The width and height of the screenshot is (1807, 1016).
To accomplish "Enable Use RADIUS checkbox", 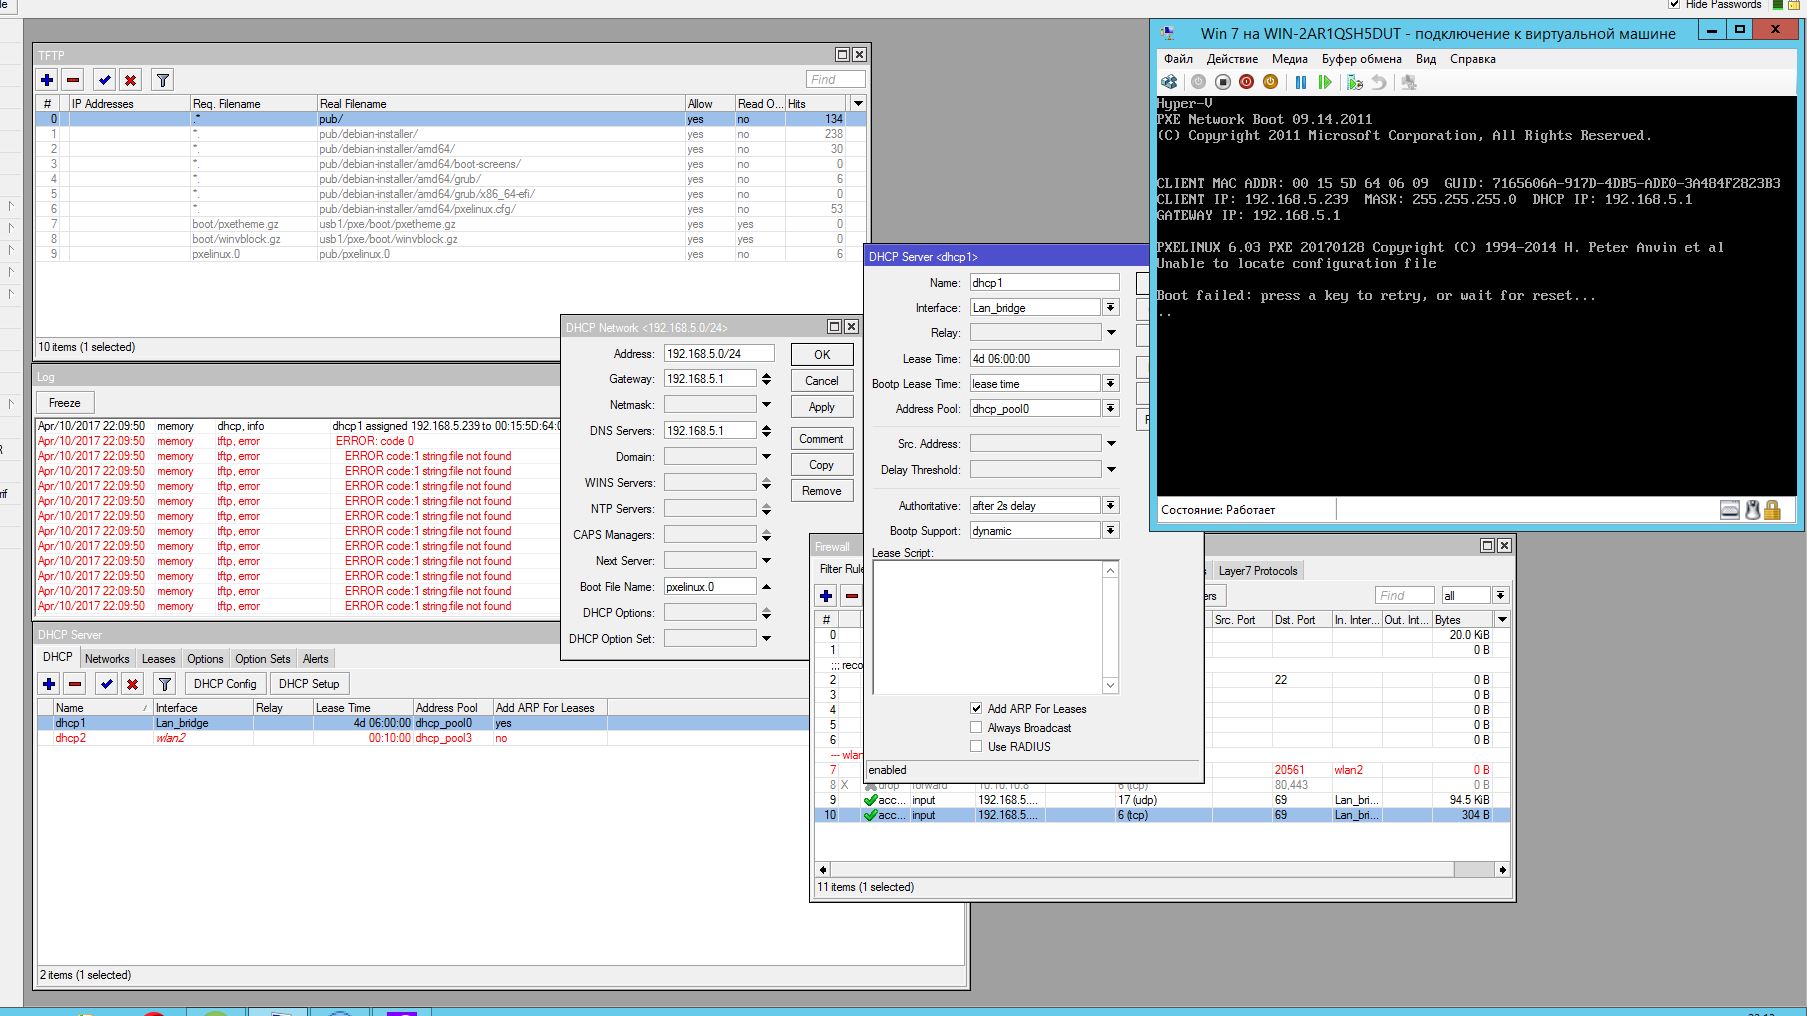I will click(976, 746).
